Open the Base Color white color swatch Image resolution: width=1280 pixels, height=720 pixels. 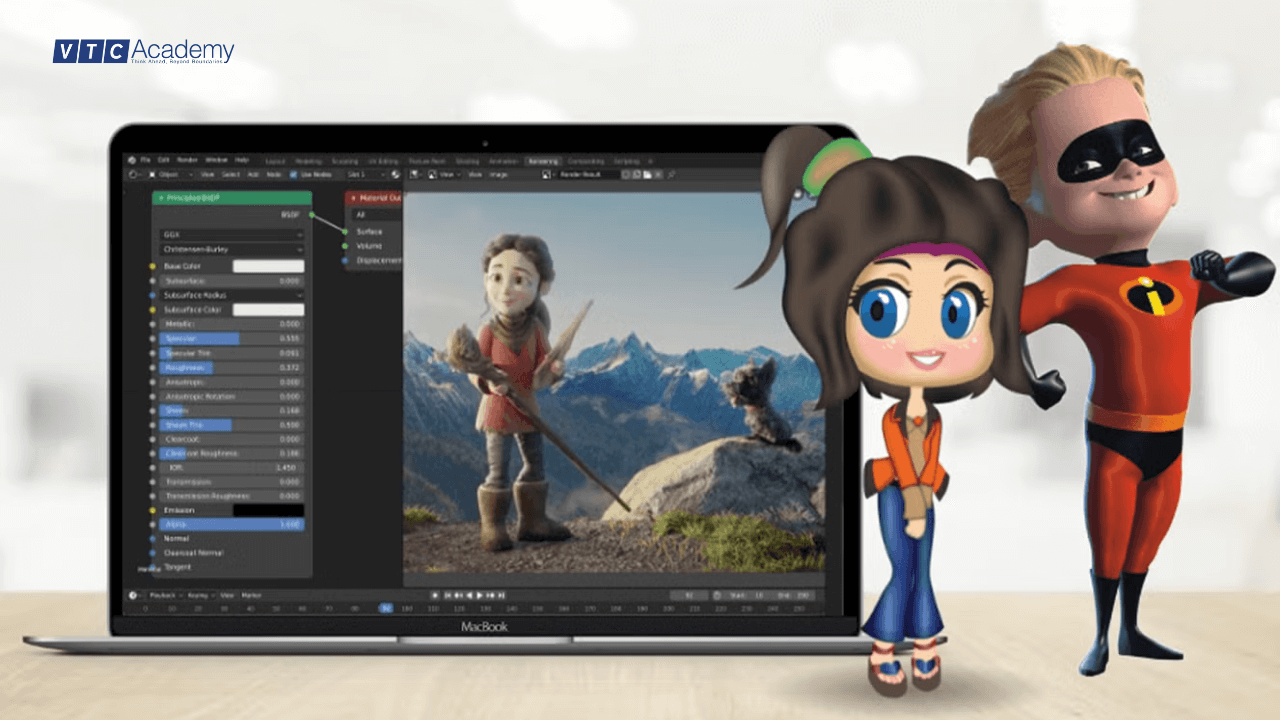[x=270, y=266]
